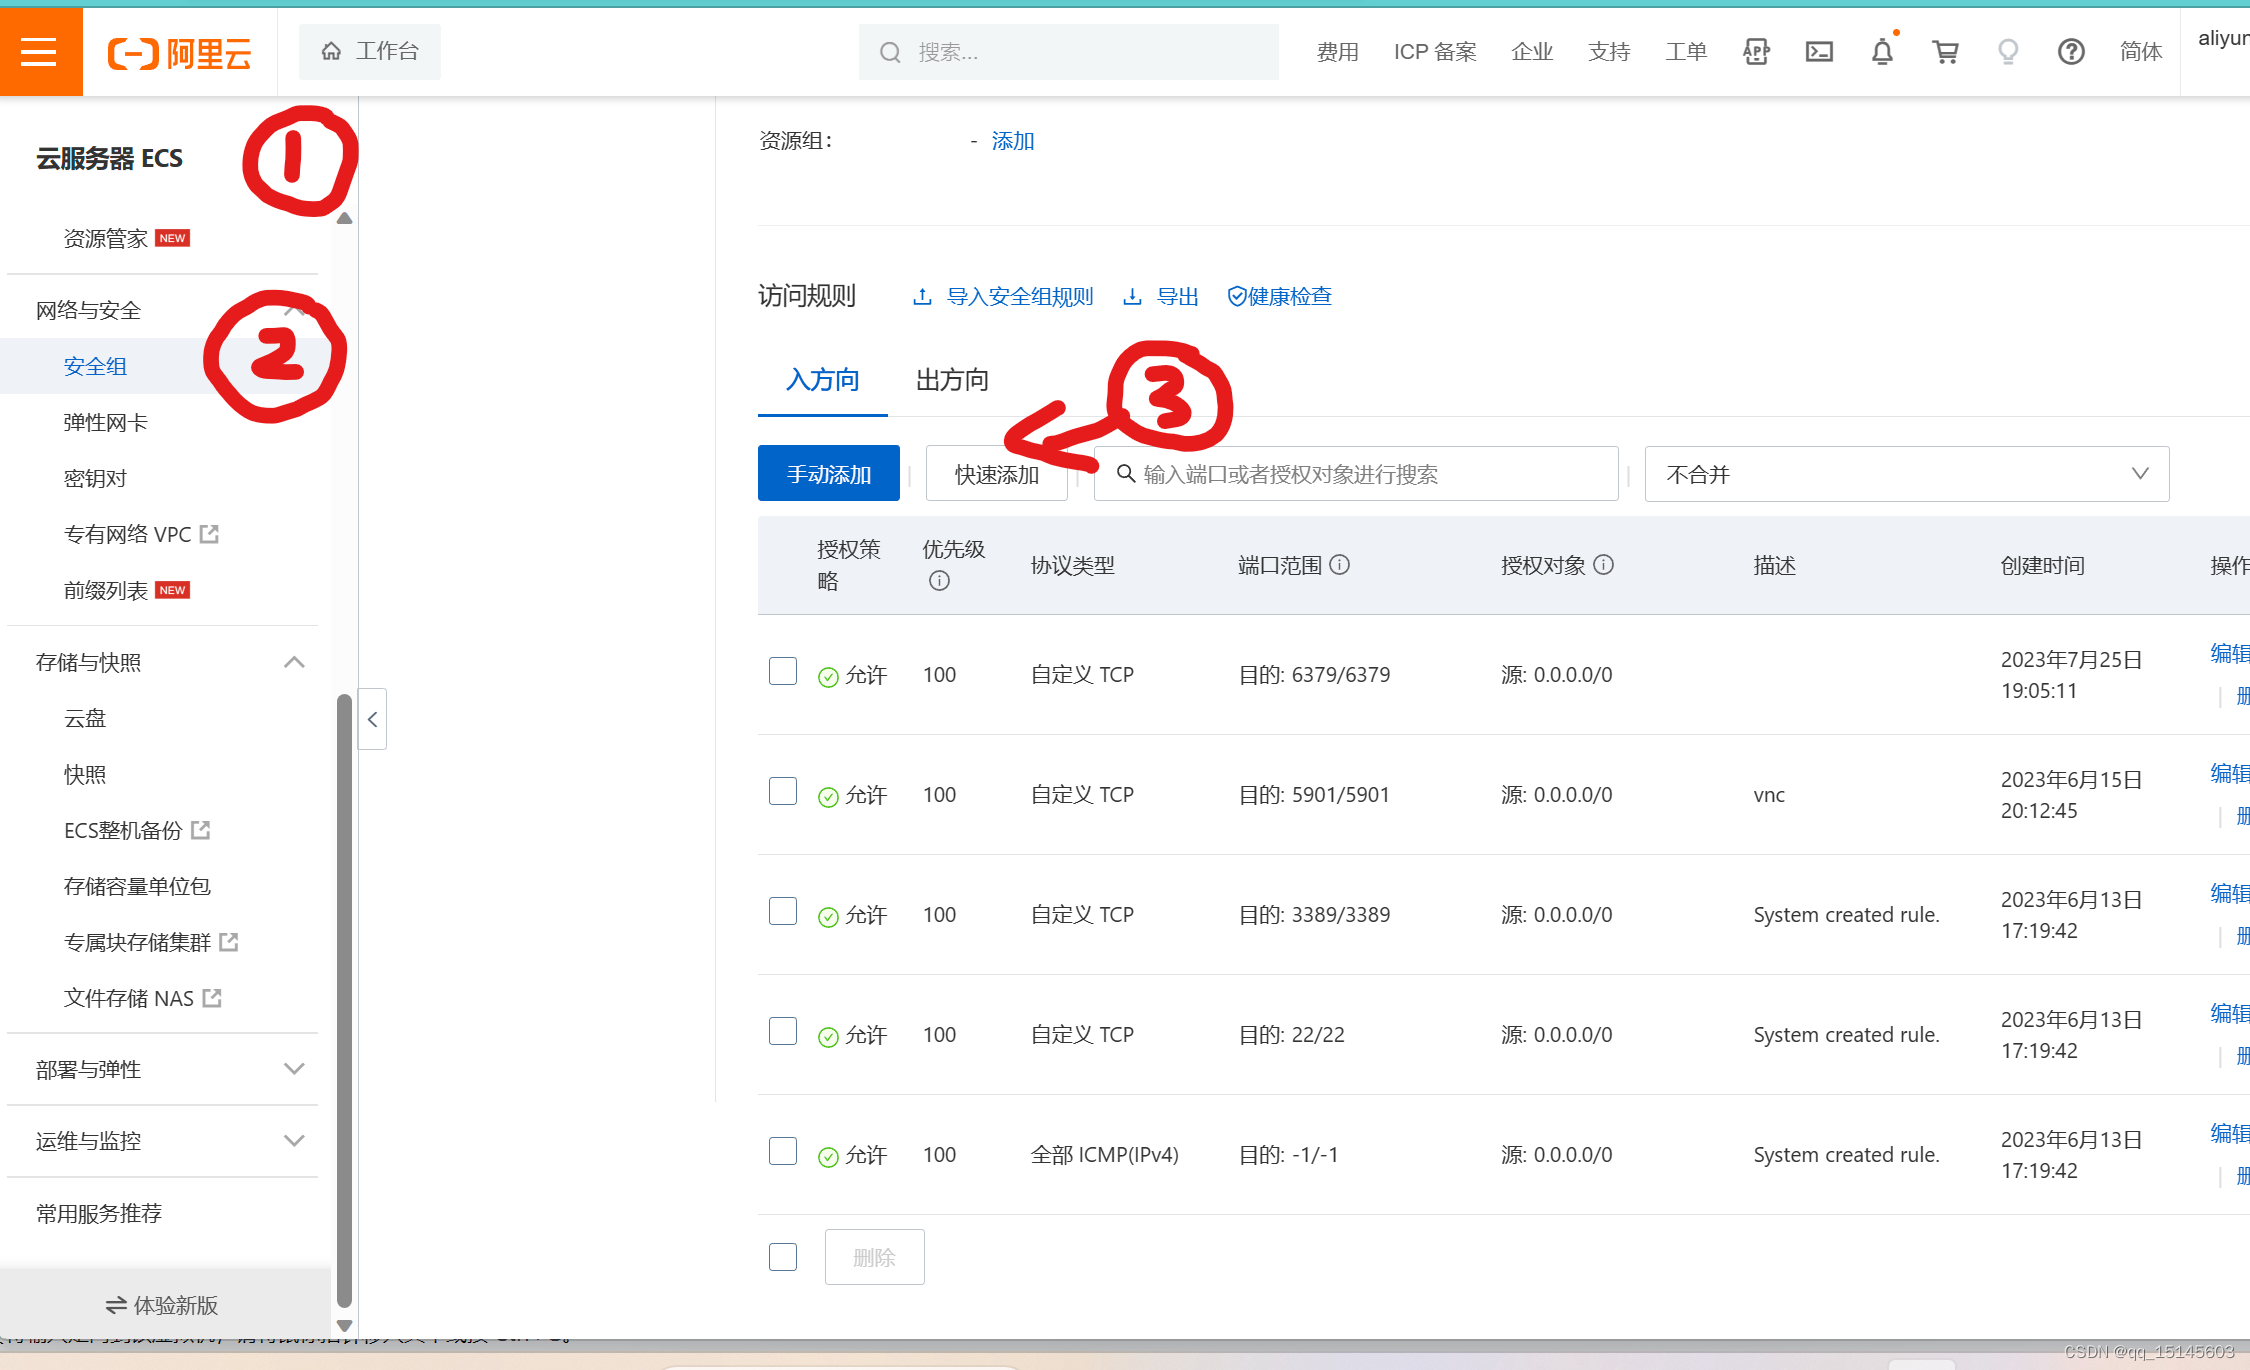This screenshot has width=2250, height=1370.
Task: Open the APP download icon
Action: point(1756,52)
